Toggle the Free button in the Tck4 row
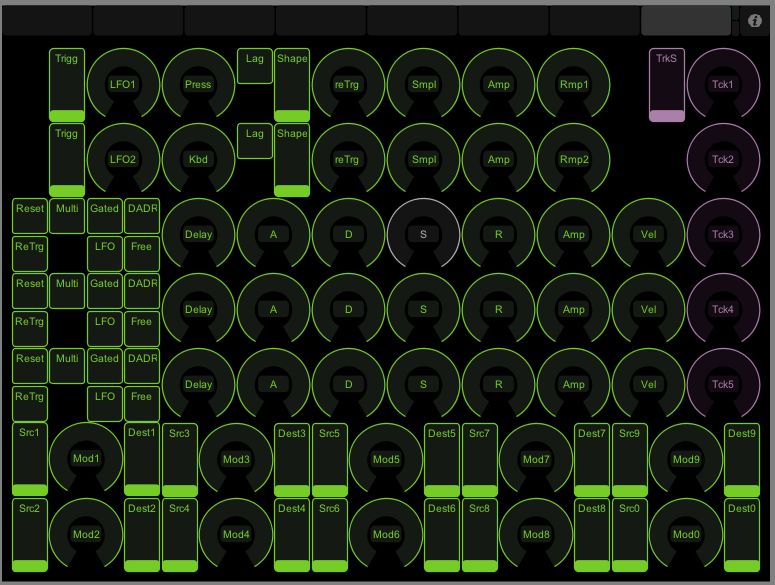The height and width of the screenshot is (585, 775). point(142,329)
